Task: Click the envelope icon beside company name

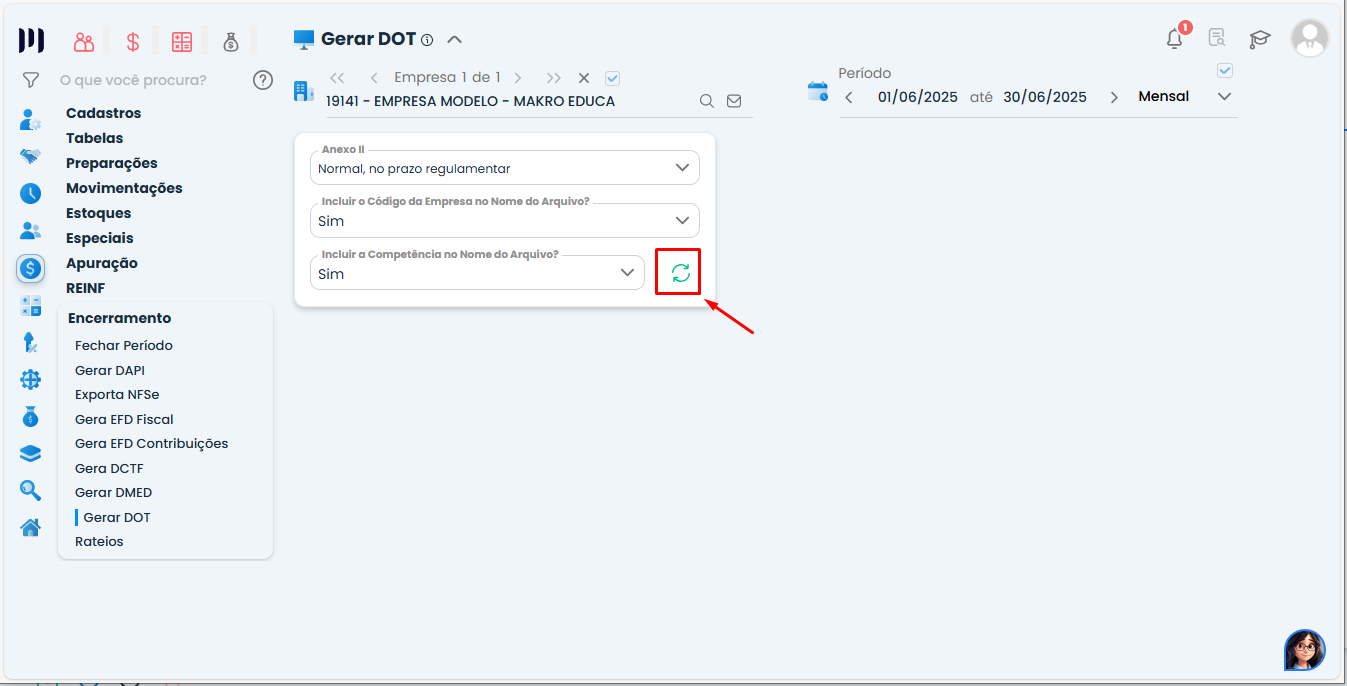Action: click(734, 101)
